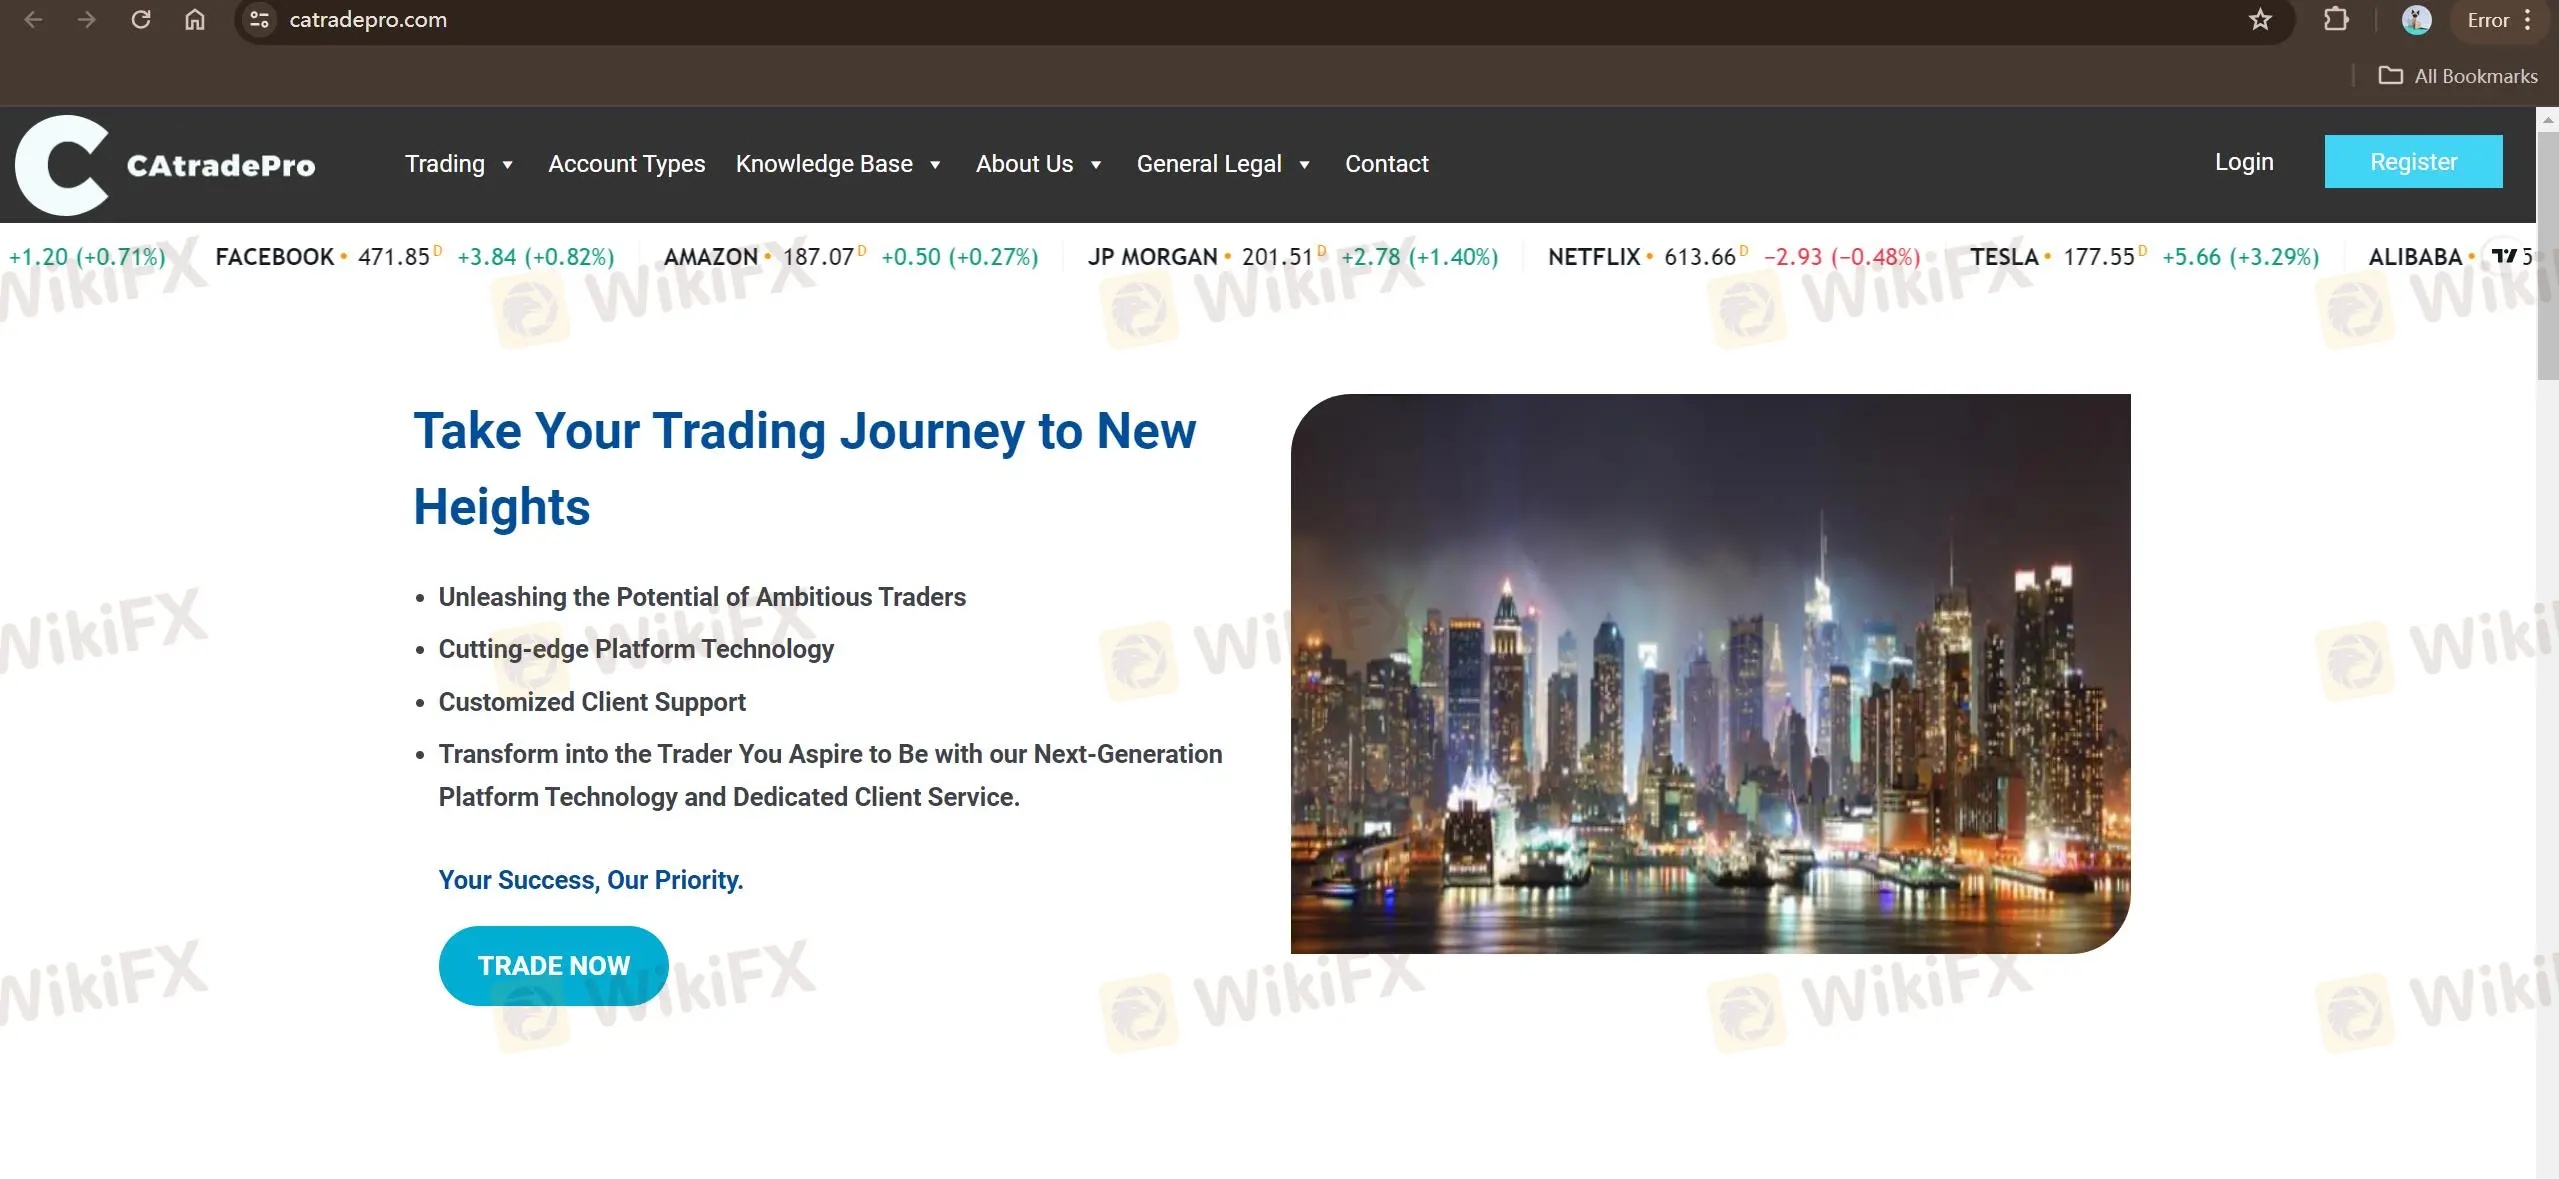Click the TRADE NOW button
Image resolution: width=2559 pixels, height=1179 pixels.
click(553, 963)
